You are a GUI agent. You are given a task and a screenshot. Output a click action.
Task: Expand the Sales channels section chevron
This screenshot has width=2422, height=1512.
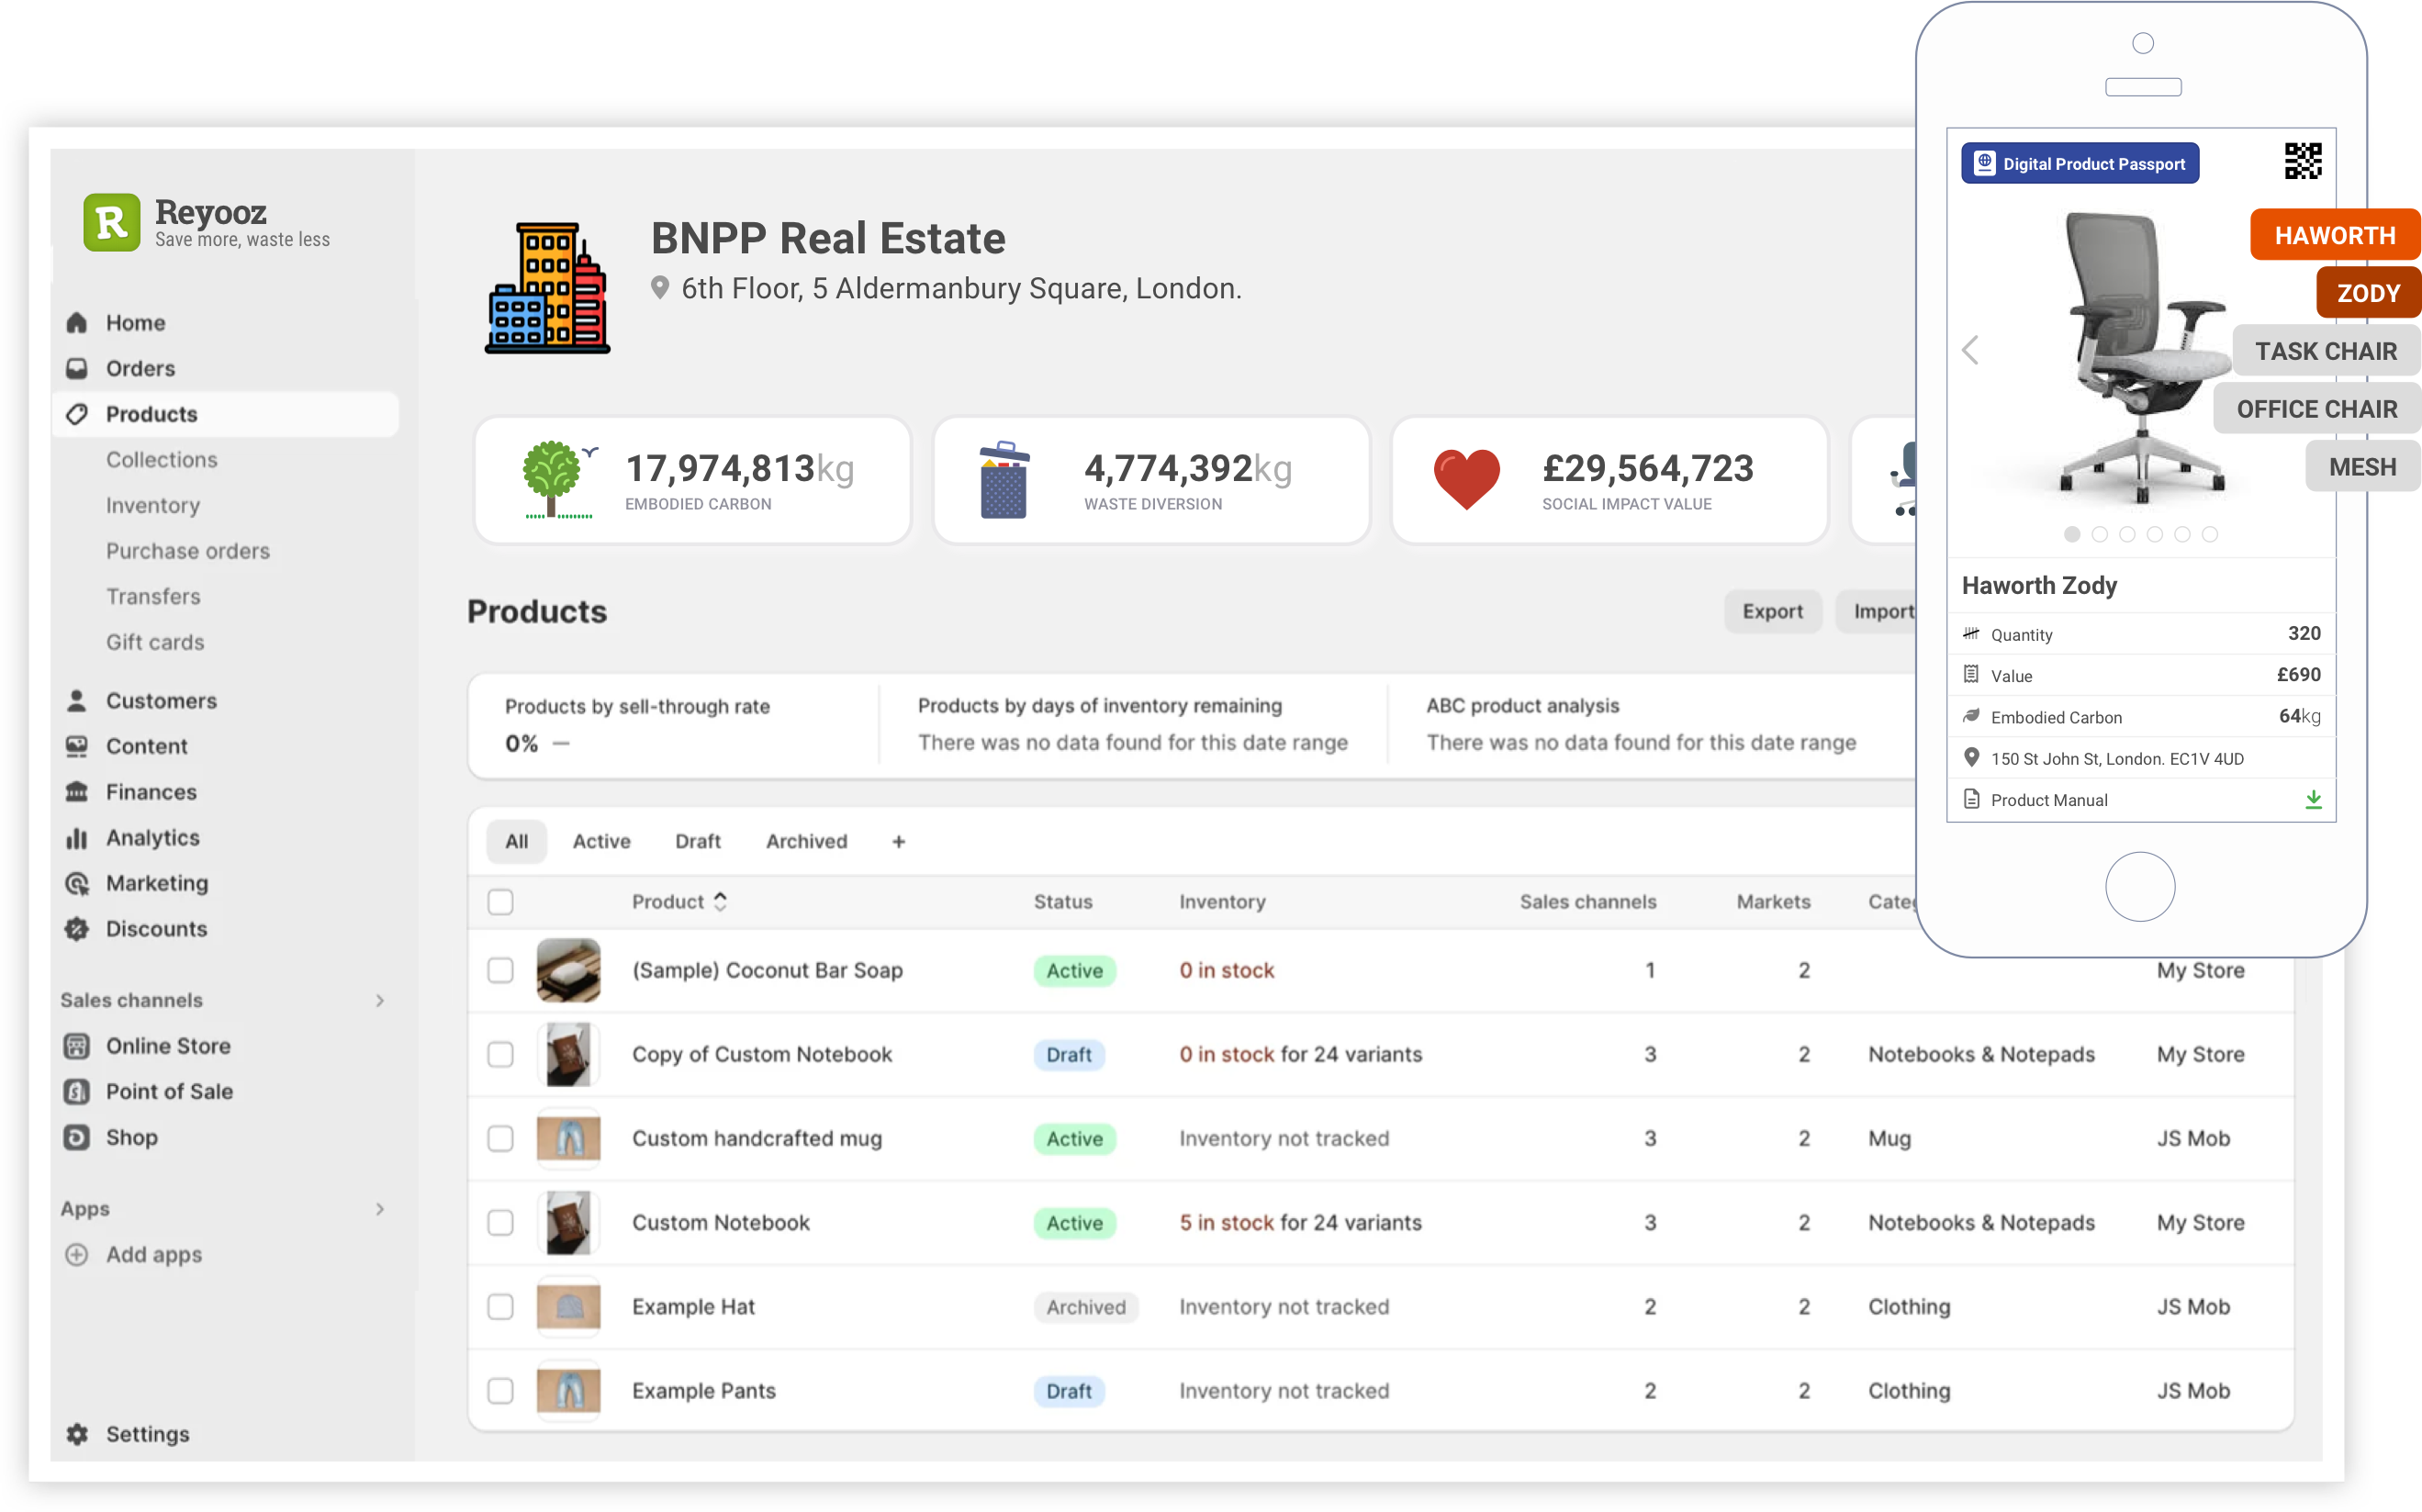pyautogui.click(x=380, y=1000)
